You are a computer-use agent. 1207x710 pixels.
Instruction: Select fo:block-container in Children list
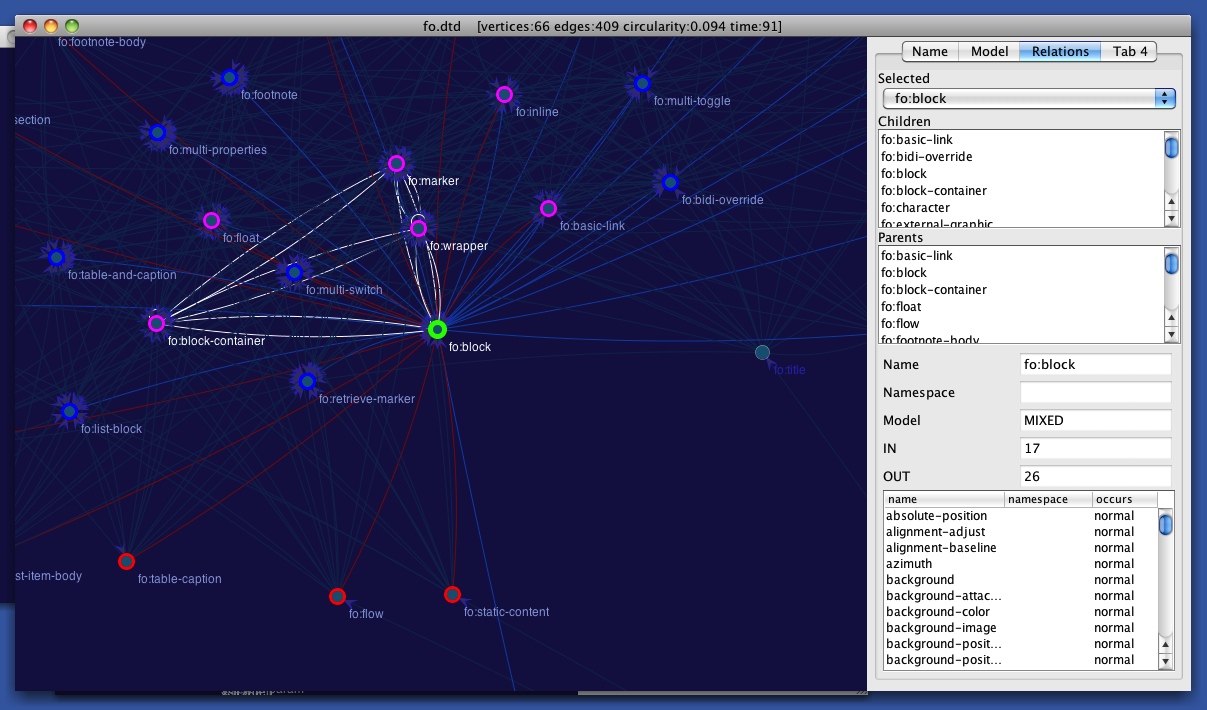pyautogui.click(x=1021, y=191)
